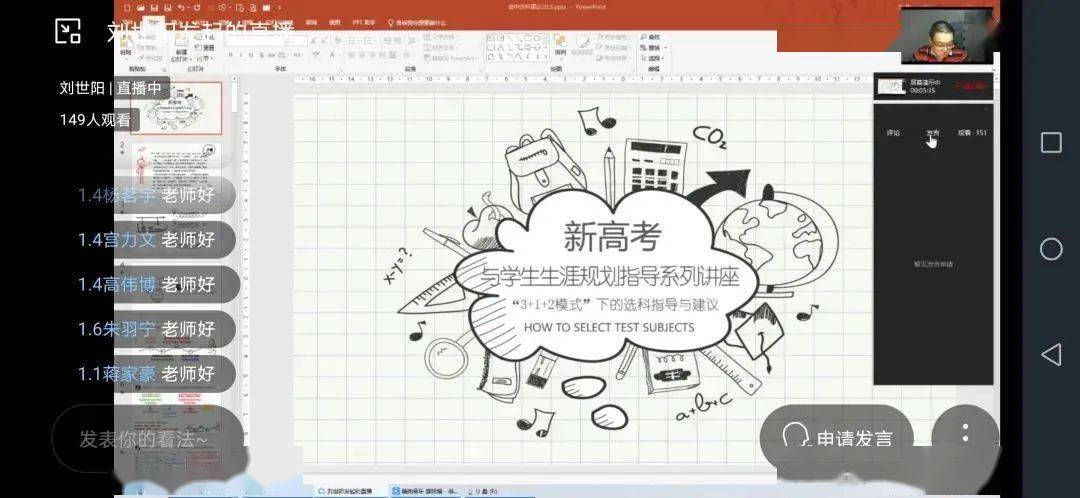
Task: Open the 评论 tab in the dark panel
Action: pos(893,133)
